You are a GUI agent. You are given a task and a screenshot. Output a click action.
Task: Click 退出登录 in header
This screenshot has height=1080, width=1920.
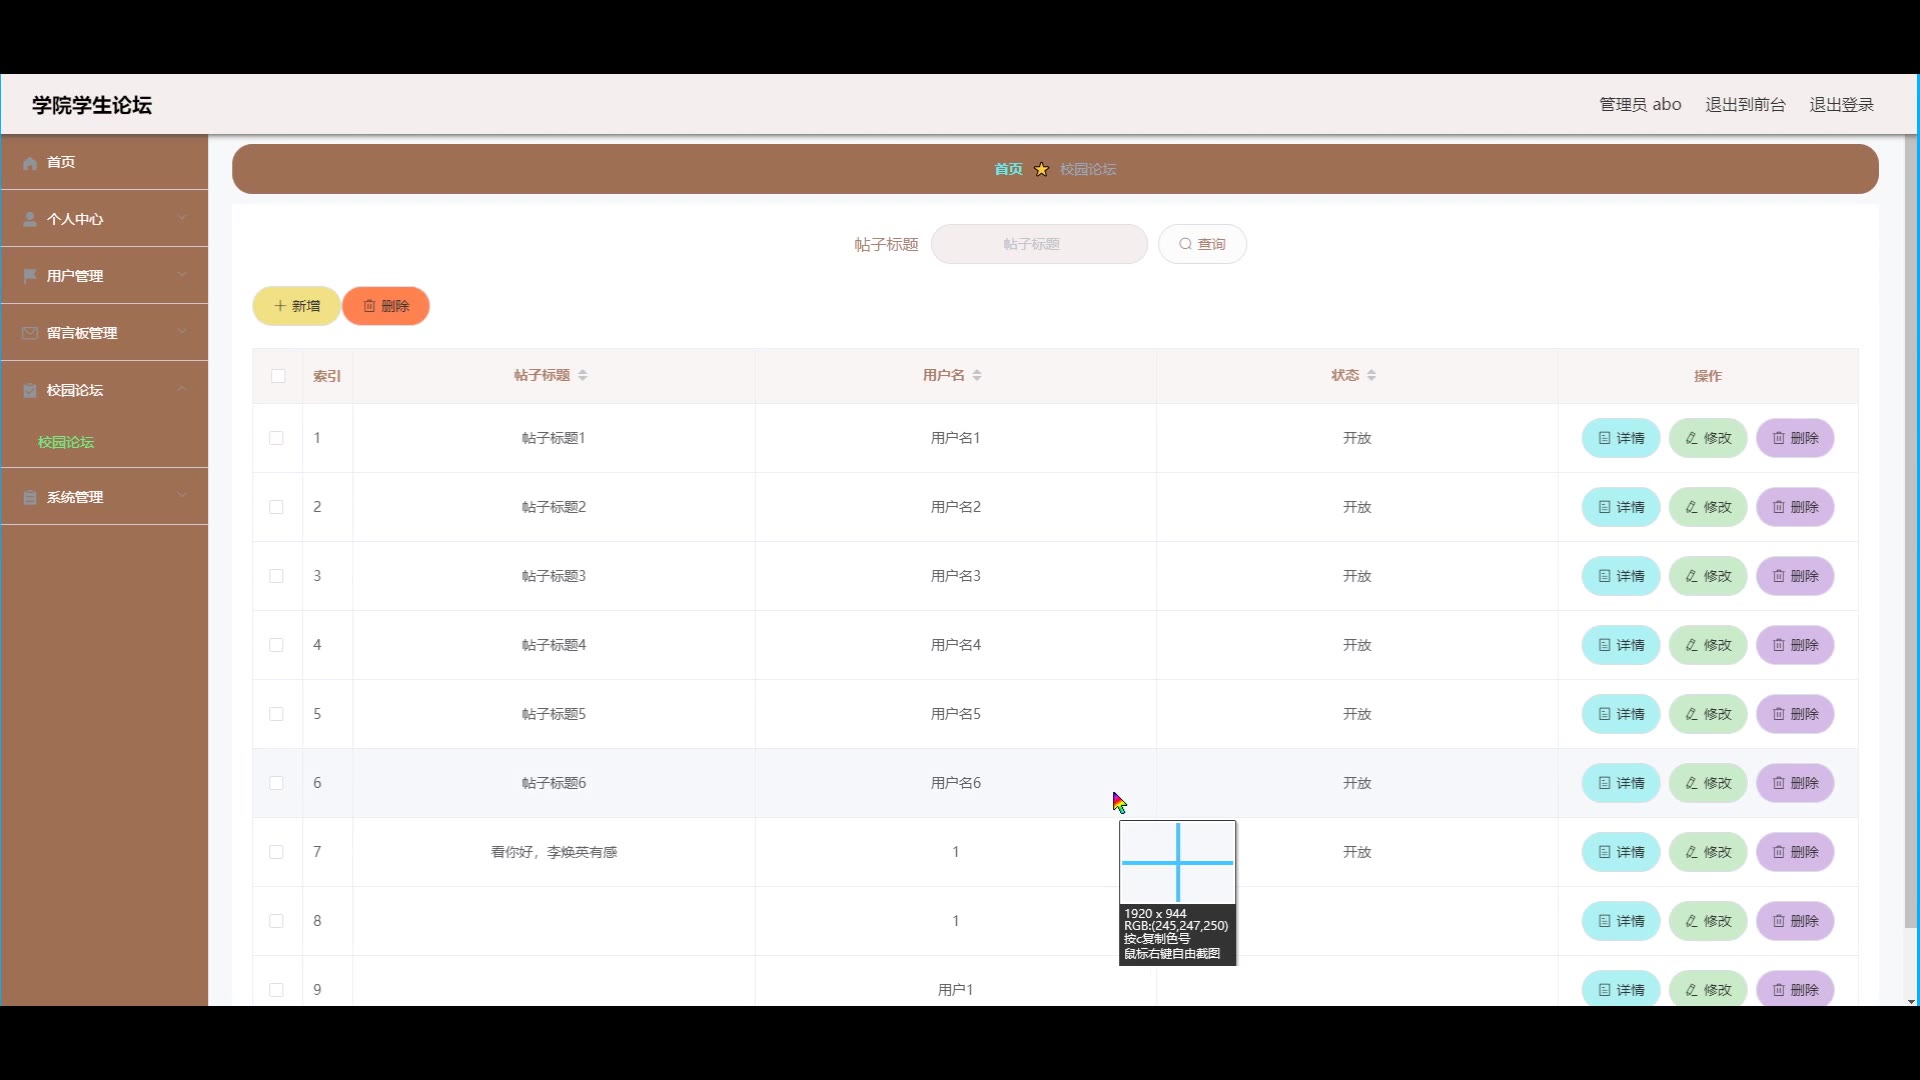click(x=1841, y=105)
